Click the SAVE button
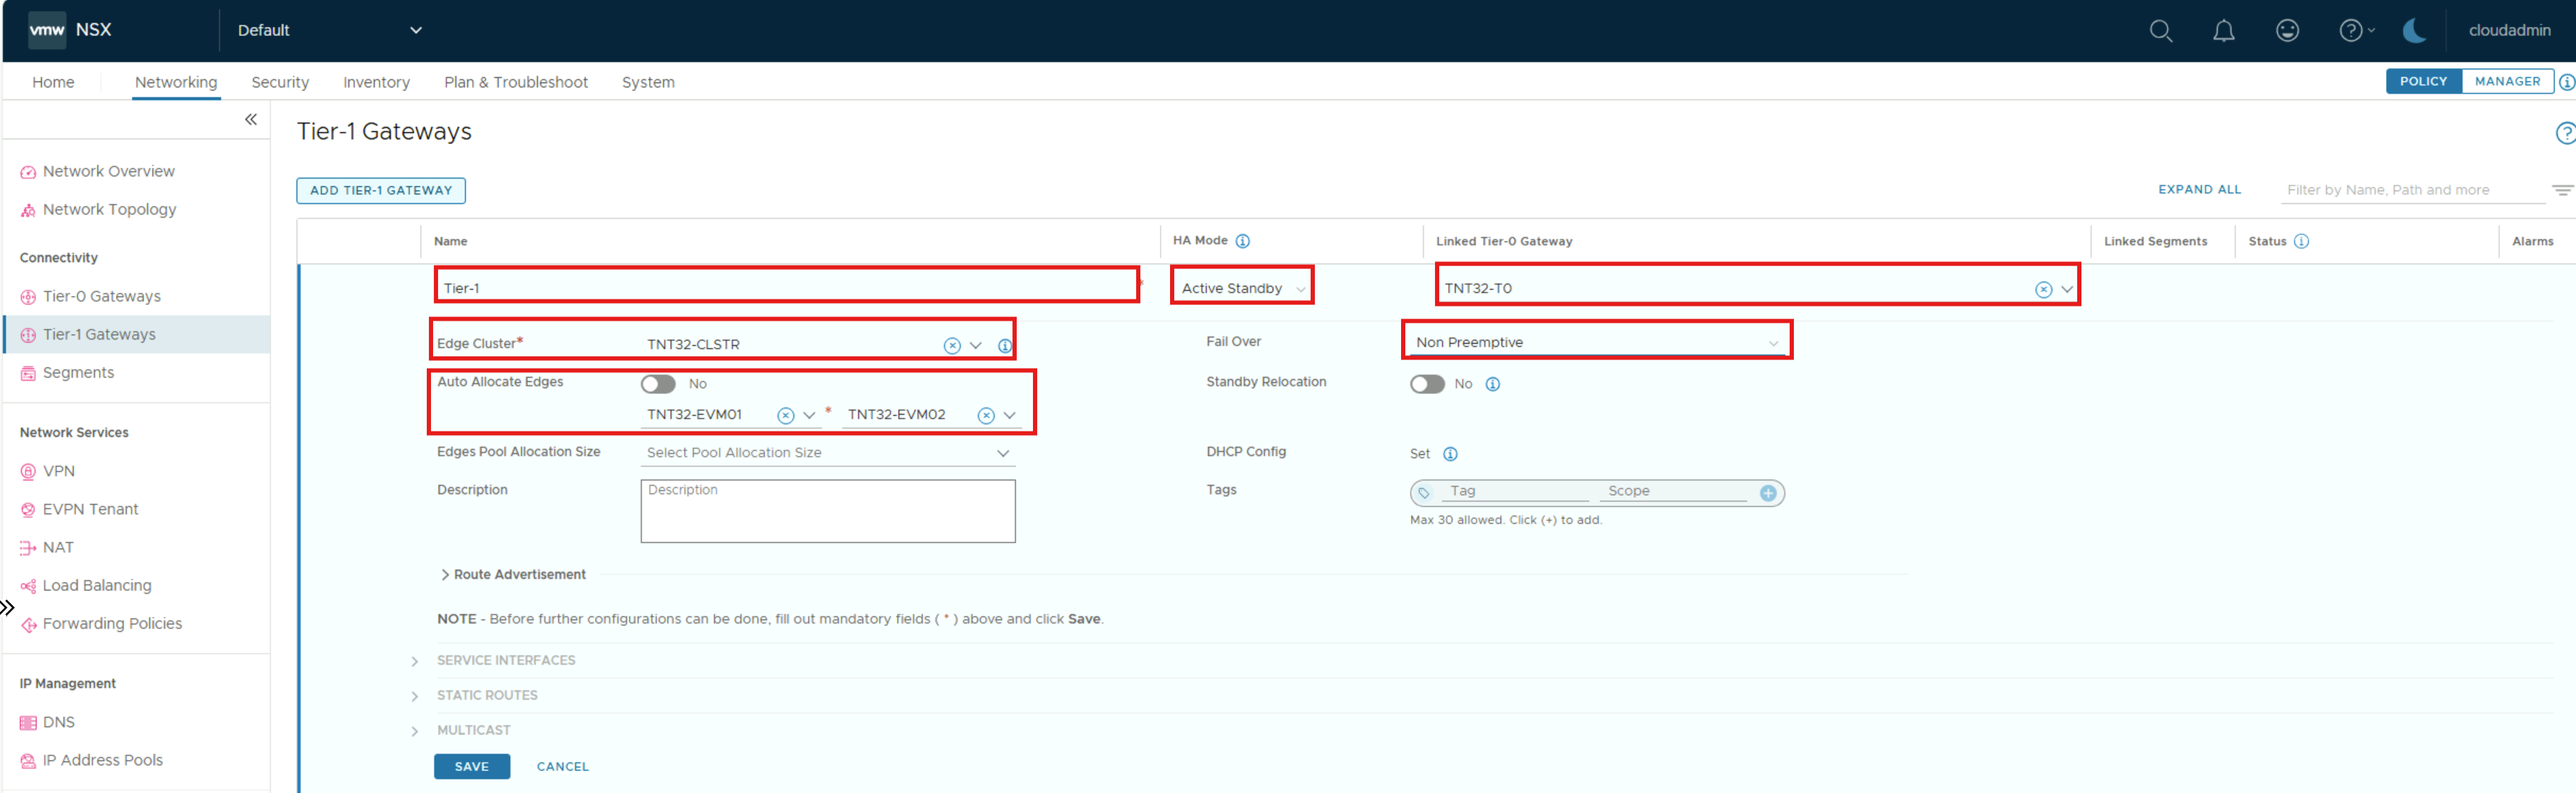The image size is (2576, 793). [472, 767]
